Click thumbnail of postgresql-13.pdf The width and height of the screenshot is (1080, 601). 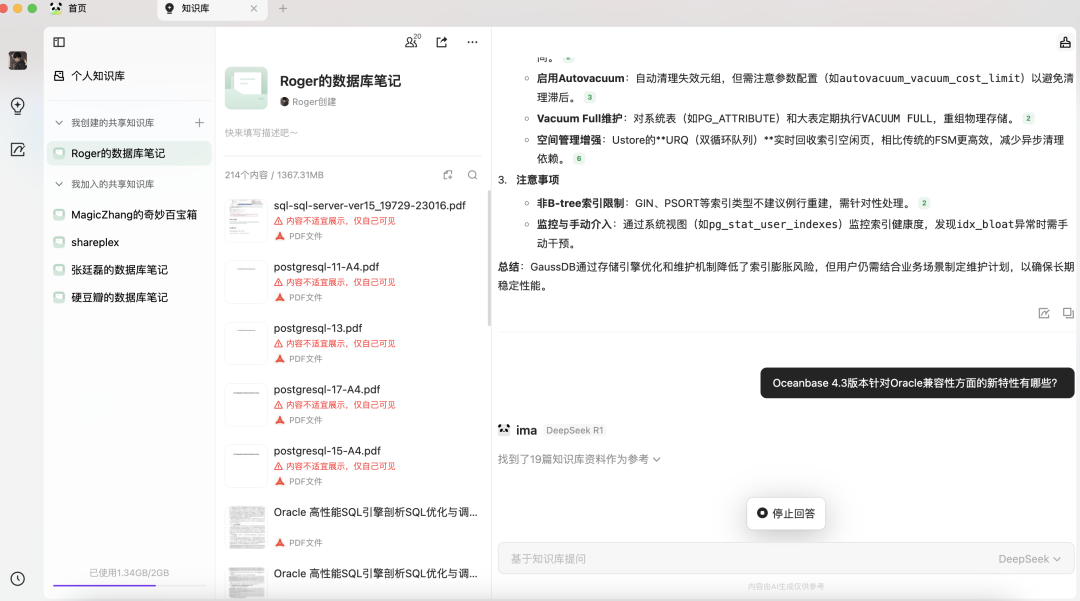pyautogui.click(x=247, y=343)
